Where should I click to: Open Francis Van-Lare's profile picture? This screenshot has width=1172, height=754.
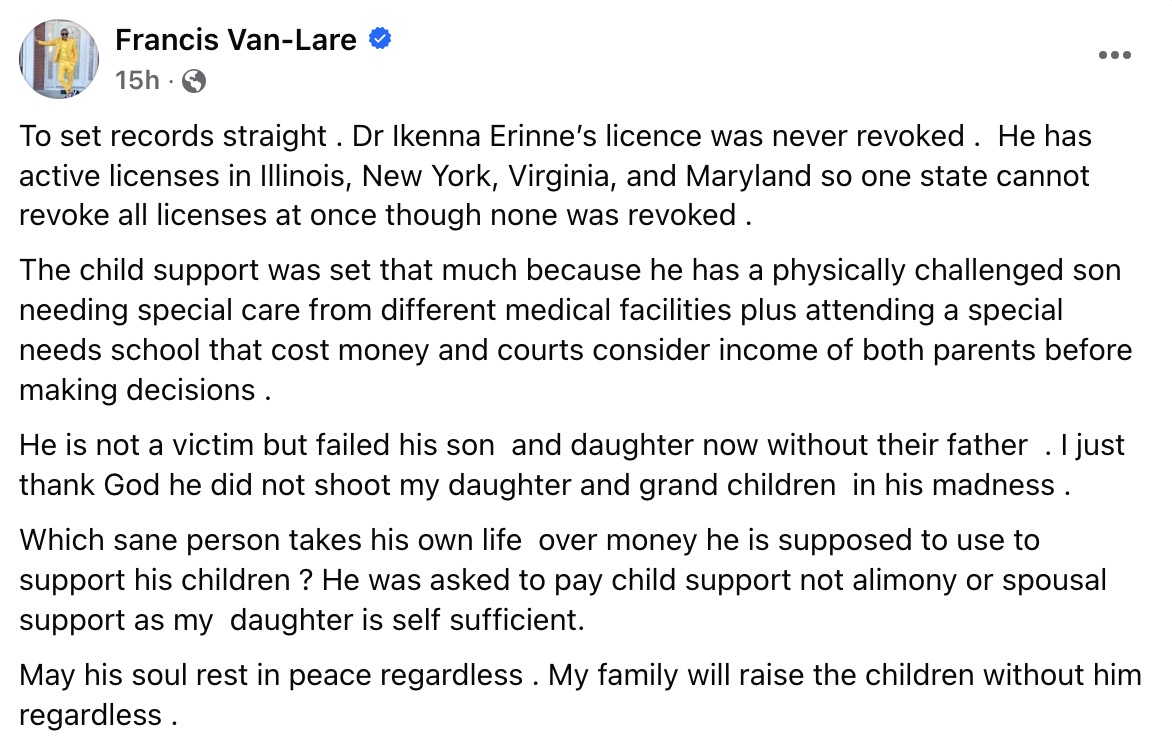pyautogui.click(x=59, y=58)
